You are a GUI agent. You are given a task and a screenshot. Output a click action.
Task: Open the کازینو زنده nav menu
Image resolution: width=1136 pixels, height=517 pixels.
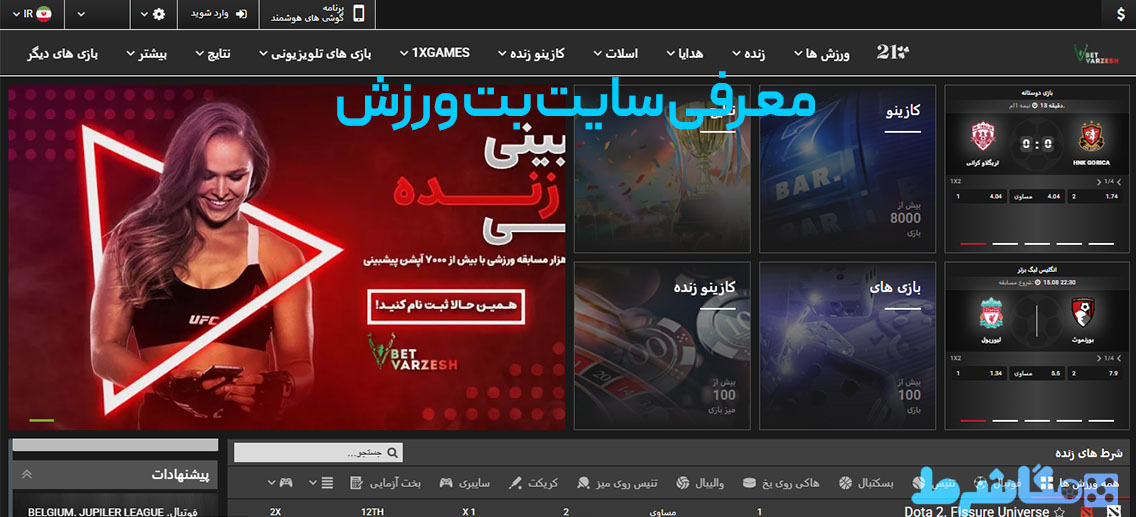coord(532,54)
